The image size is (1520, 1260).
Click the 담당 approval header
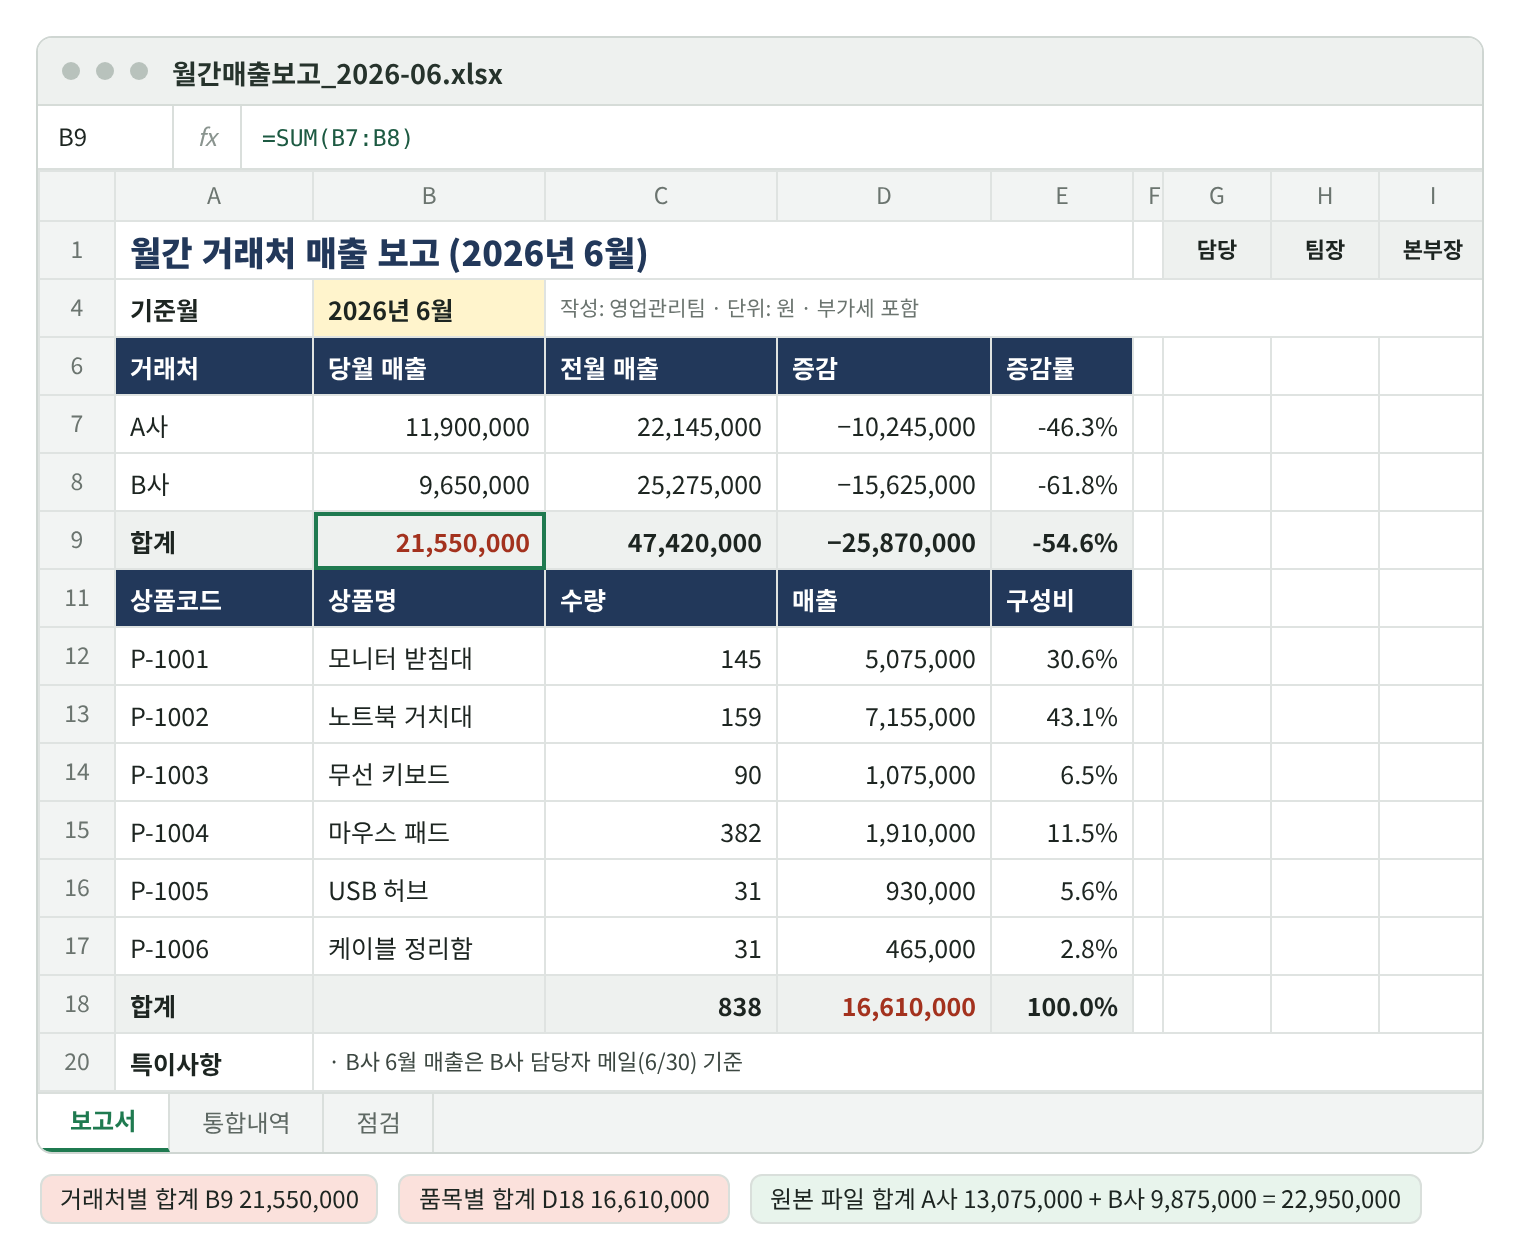tap(1217, 250)
